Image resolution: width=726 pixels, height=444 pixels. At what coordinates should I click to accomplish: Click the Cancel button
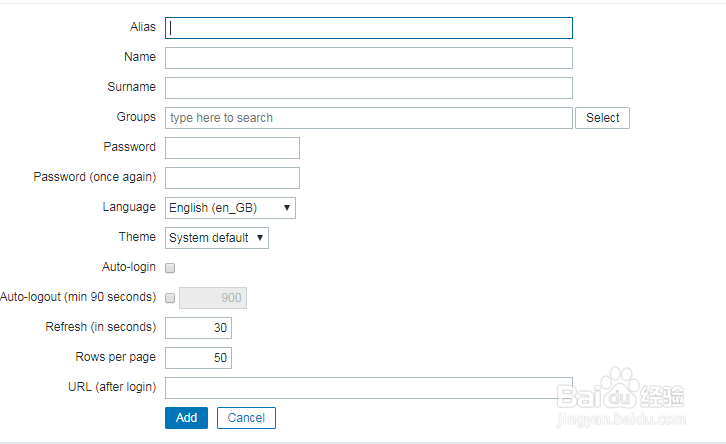click(x=246, y=418)
